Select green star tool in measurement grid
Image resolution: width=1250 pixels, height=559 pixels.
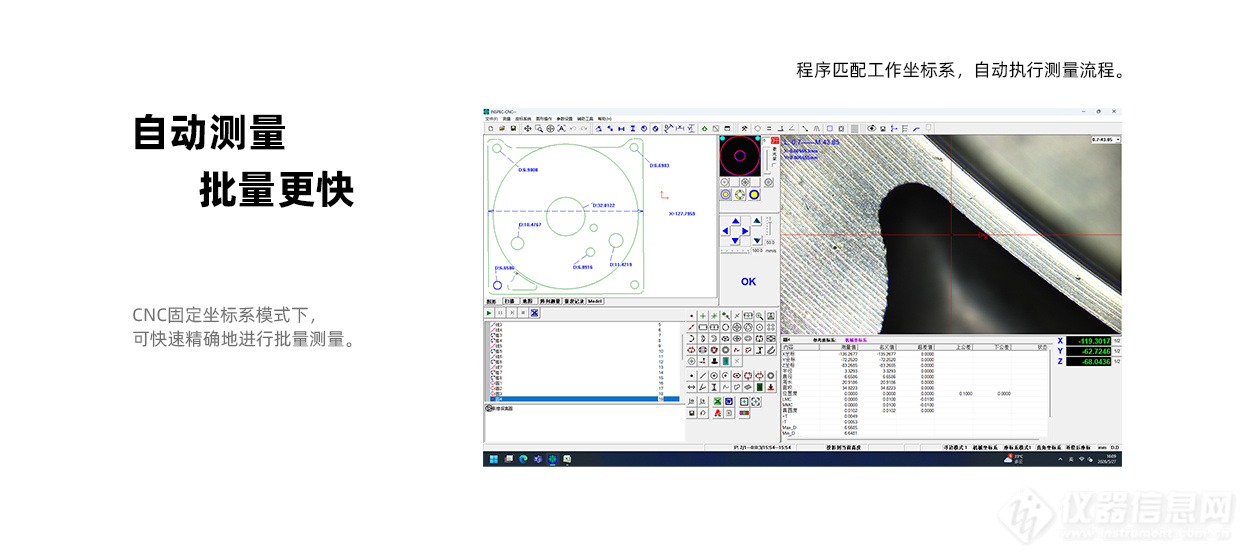[714, 316]
